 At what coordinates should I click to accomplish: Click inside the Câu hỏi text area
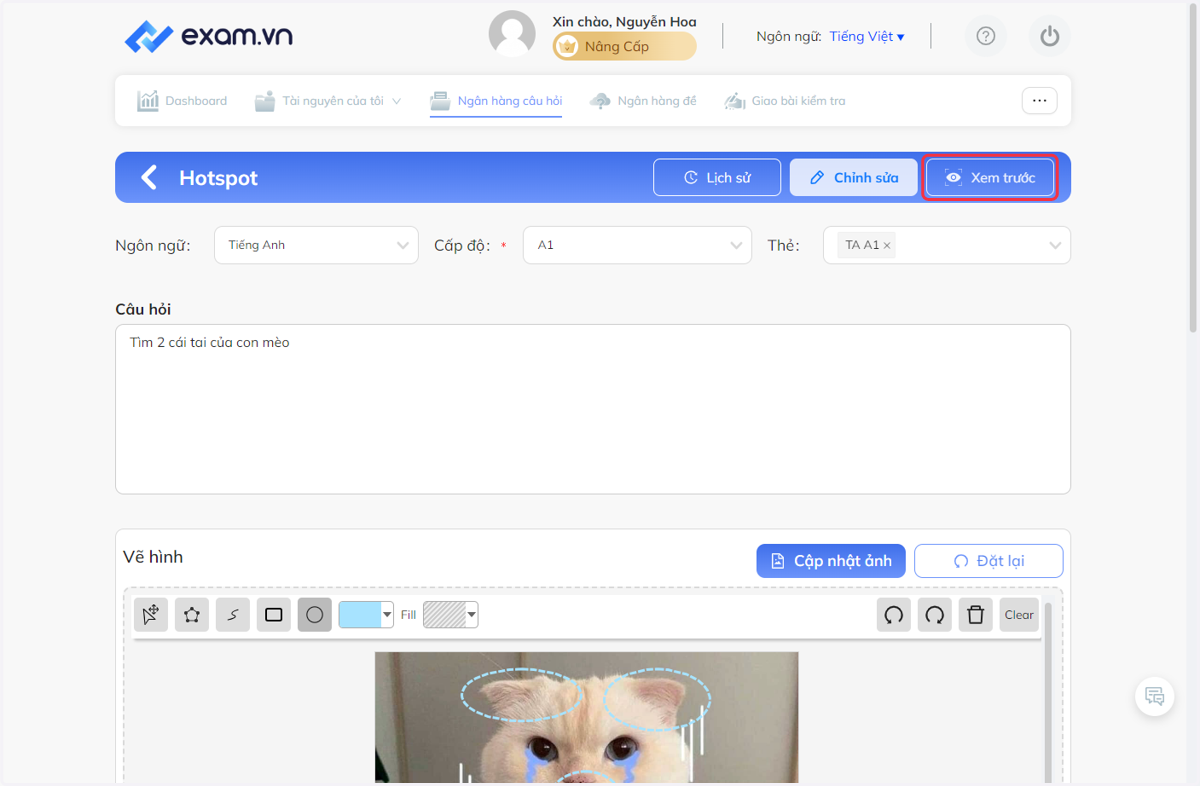click(x=593, y=409)
